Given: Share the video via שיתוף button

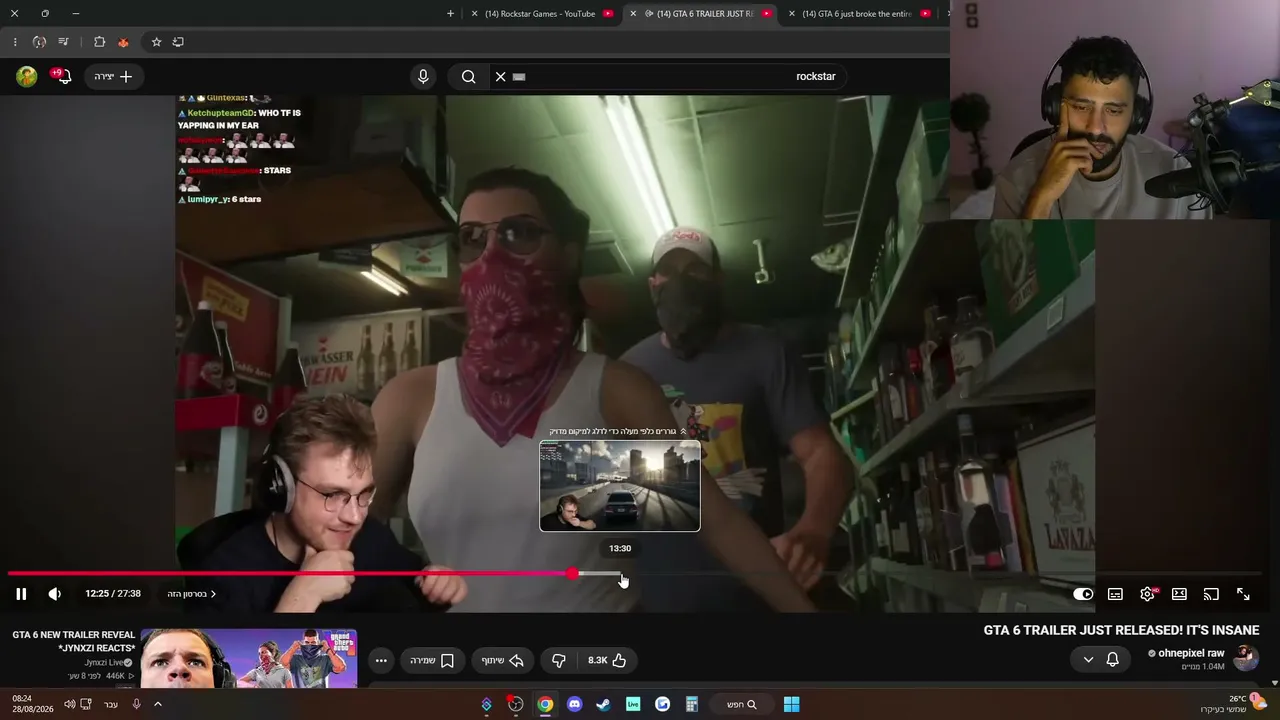Looking at the screenshot, I should click(x=502, y=660).
